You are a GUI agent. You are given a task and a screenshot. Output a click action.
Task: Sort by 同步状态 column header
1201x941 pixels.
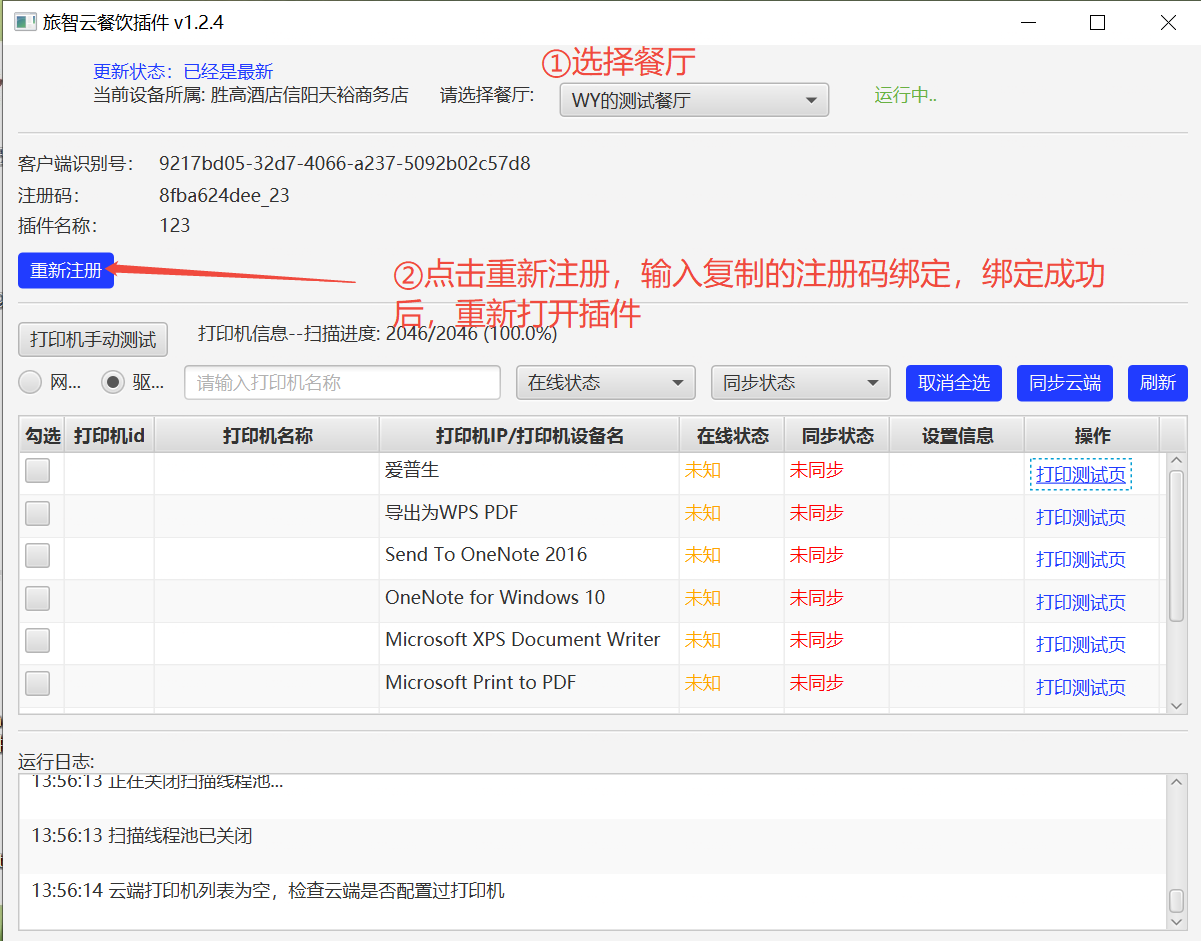[838, 436]
